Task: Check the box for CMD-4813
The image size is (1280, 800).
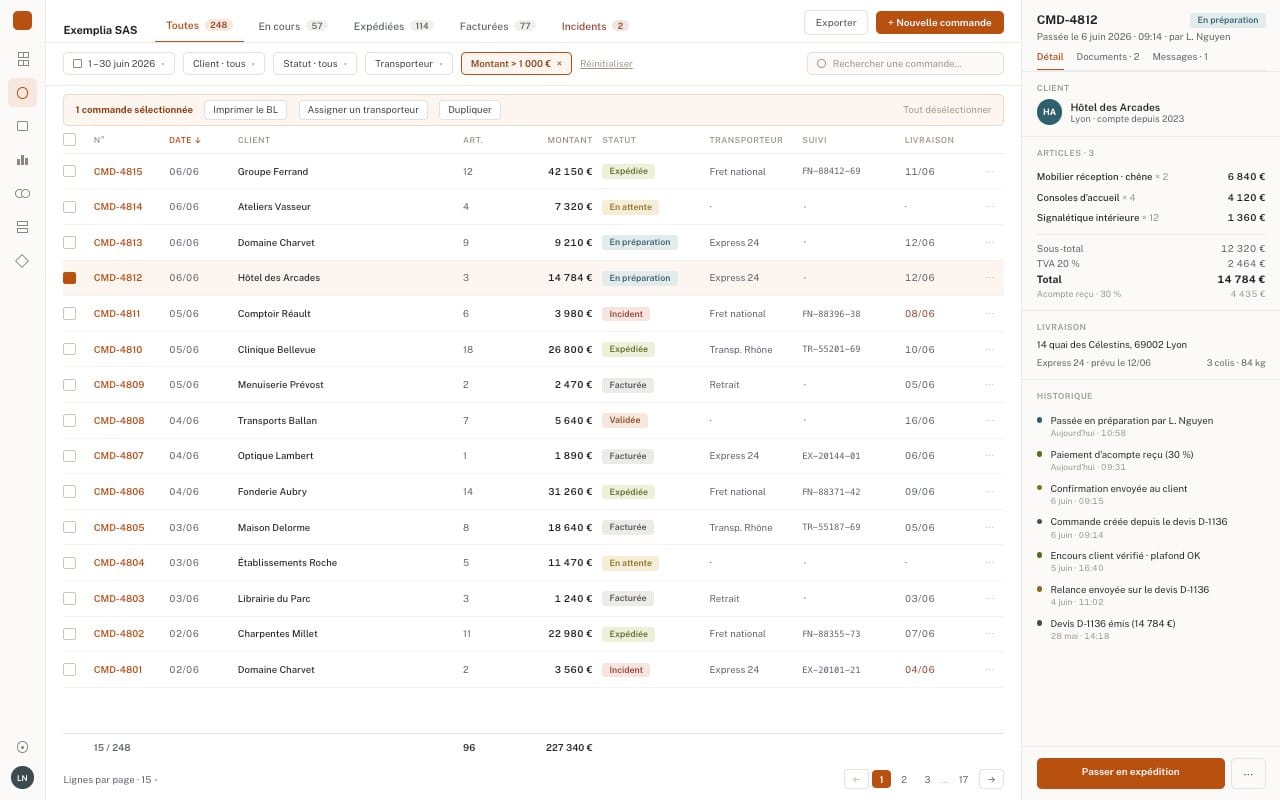Action: coord(69,243)
